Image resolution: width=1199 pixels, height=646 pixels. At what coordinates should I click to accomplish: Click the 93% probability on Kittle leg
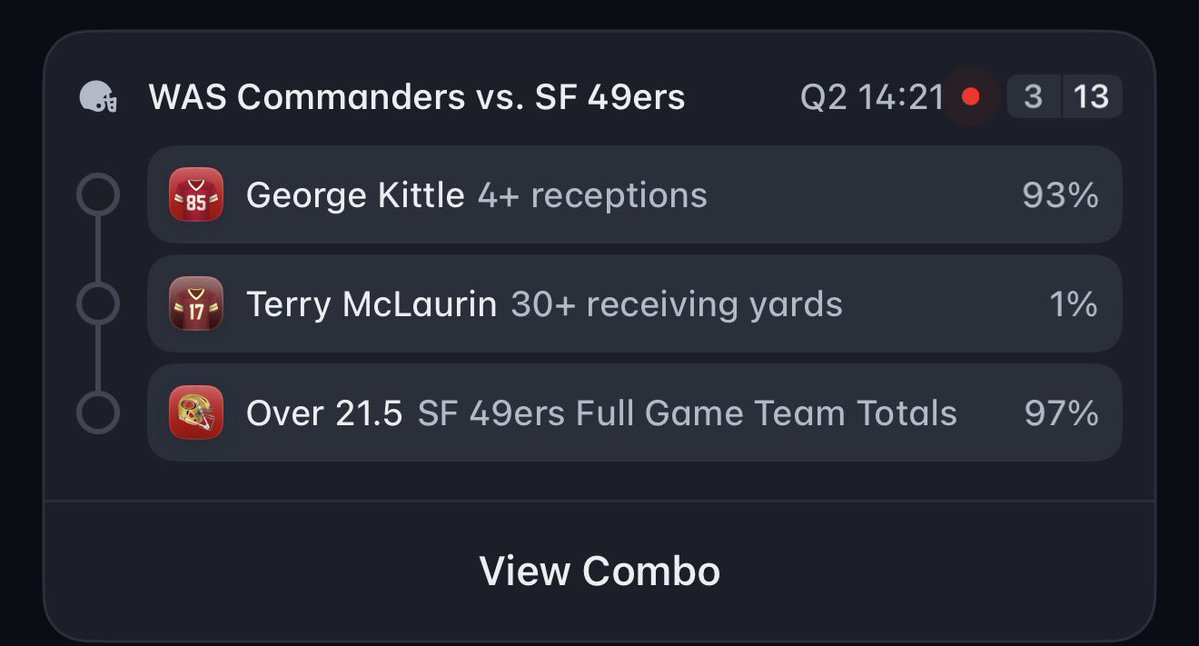point(1061,195)
